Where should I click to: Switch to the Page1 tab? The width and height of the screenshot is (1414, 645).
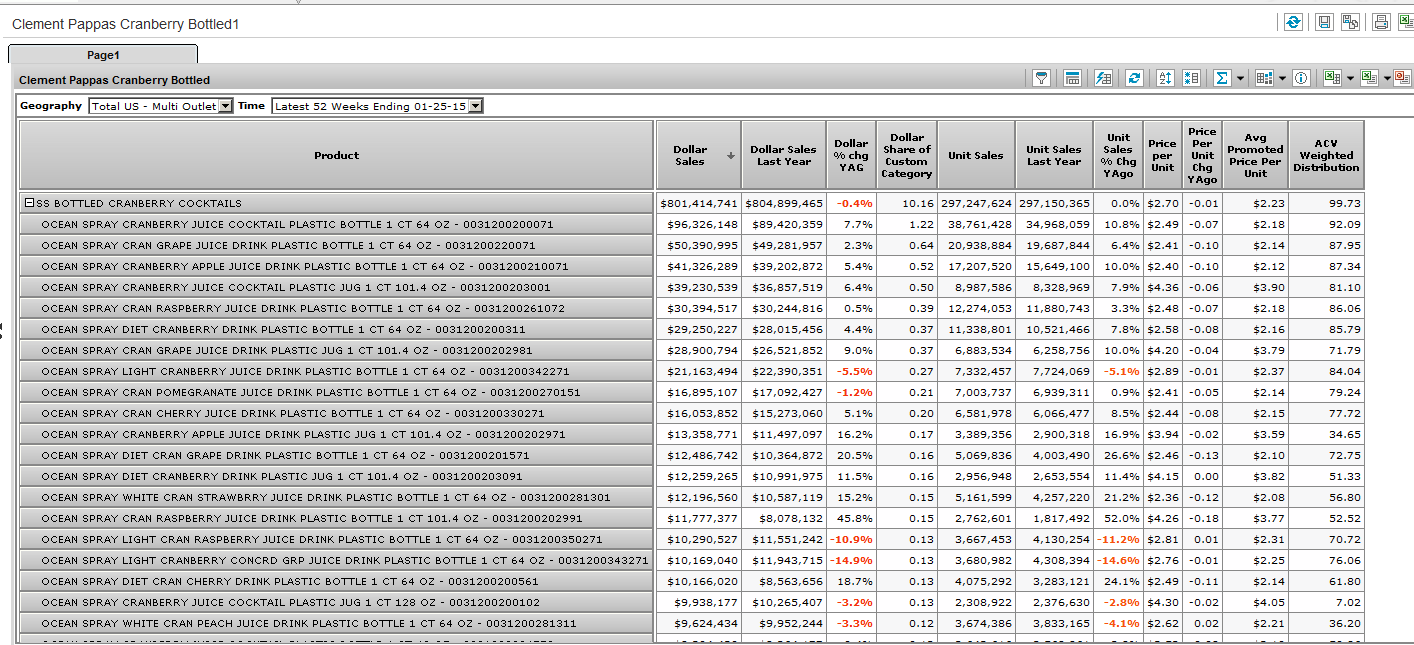point(103,55)
